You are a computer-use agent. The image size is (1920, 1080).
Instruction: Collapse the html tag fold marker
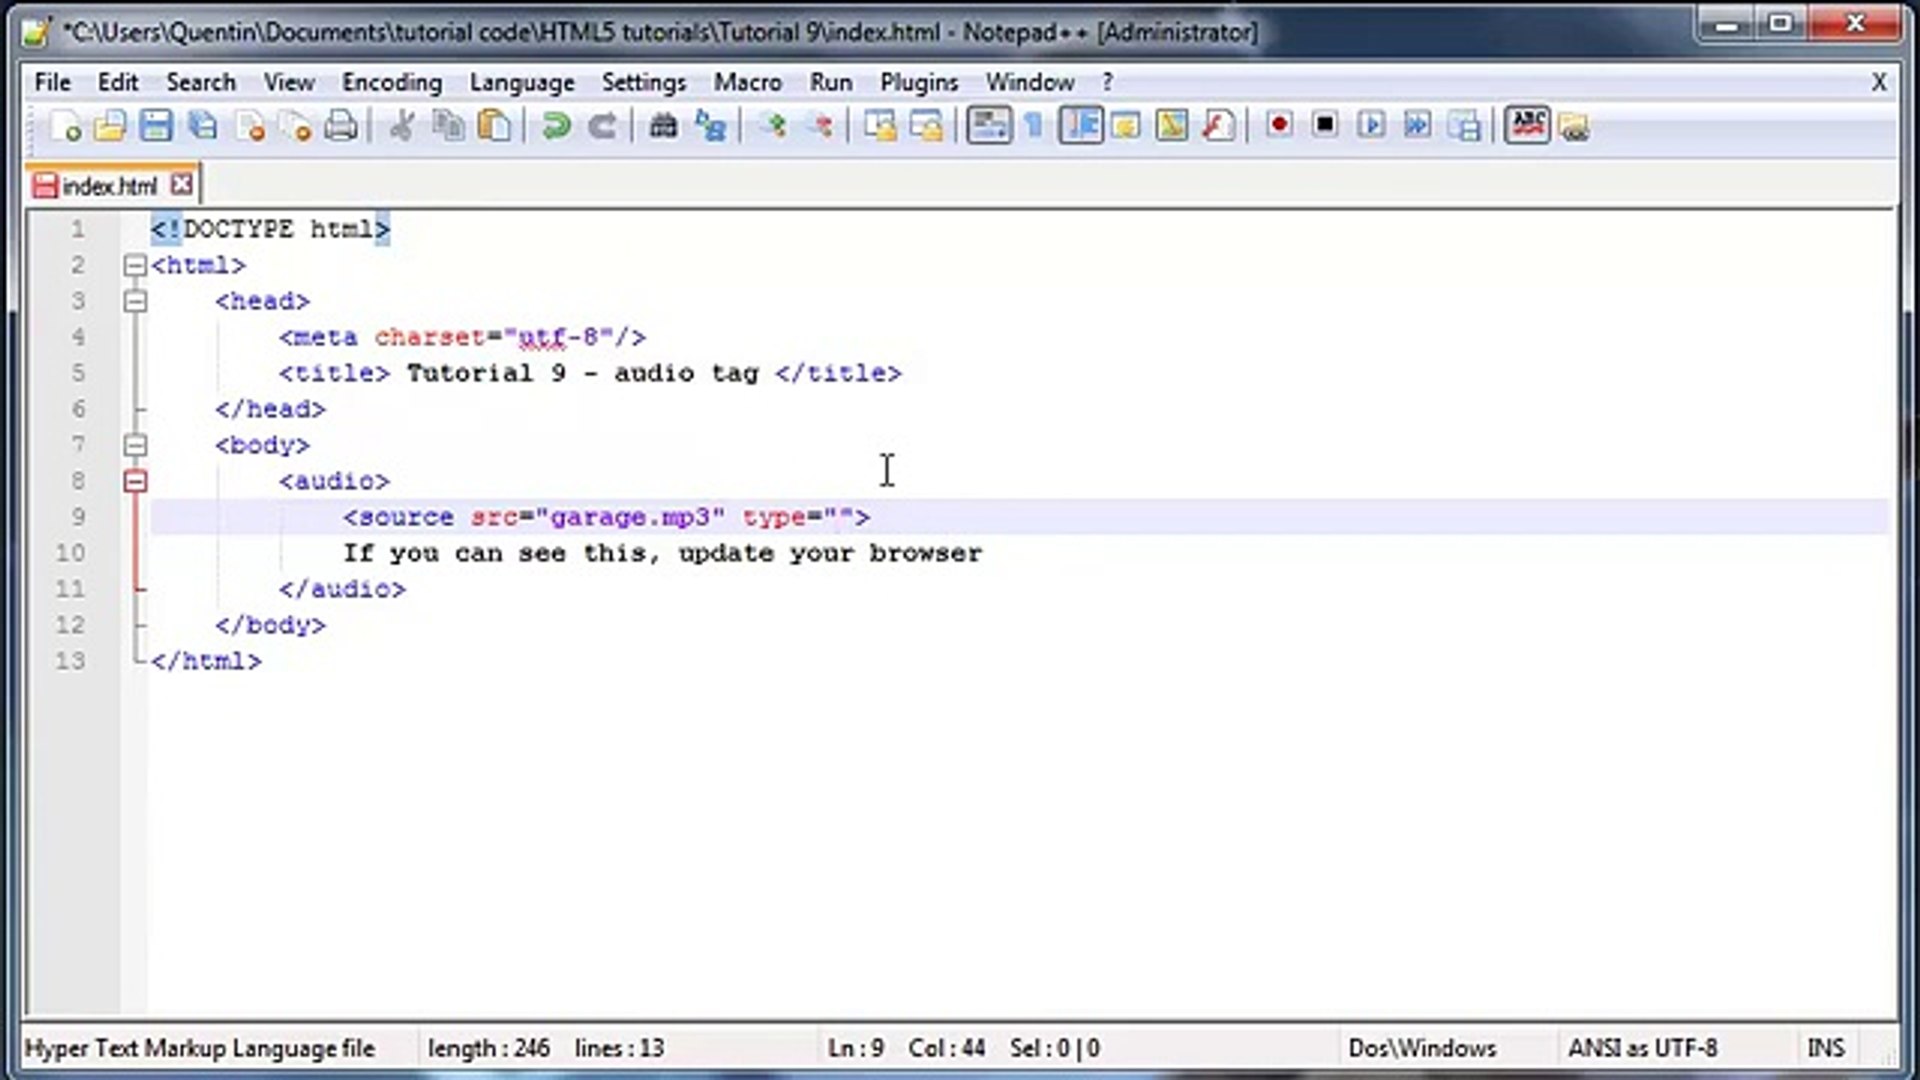pyautogui.click(x=135, y=266)
